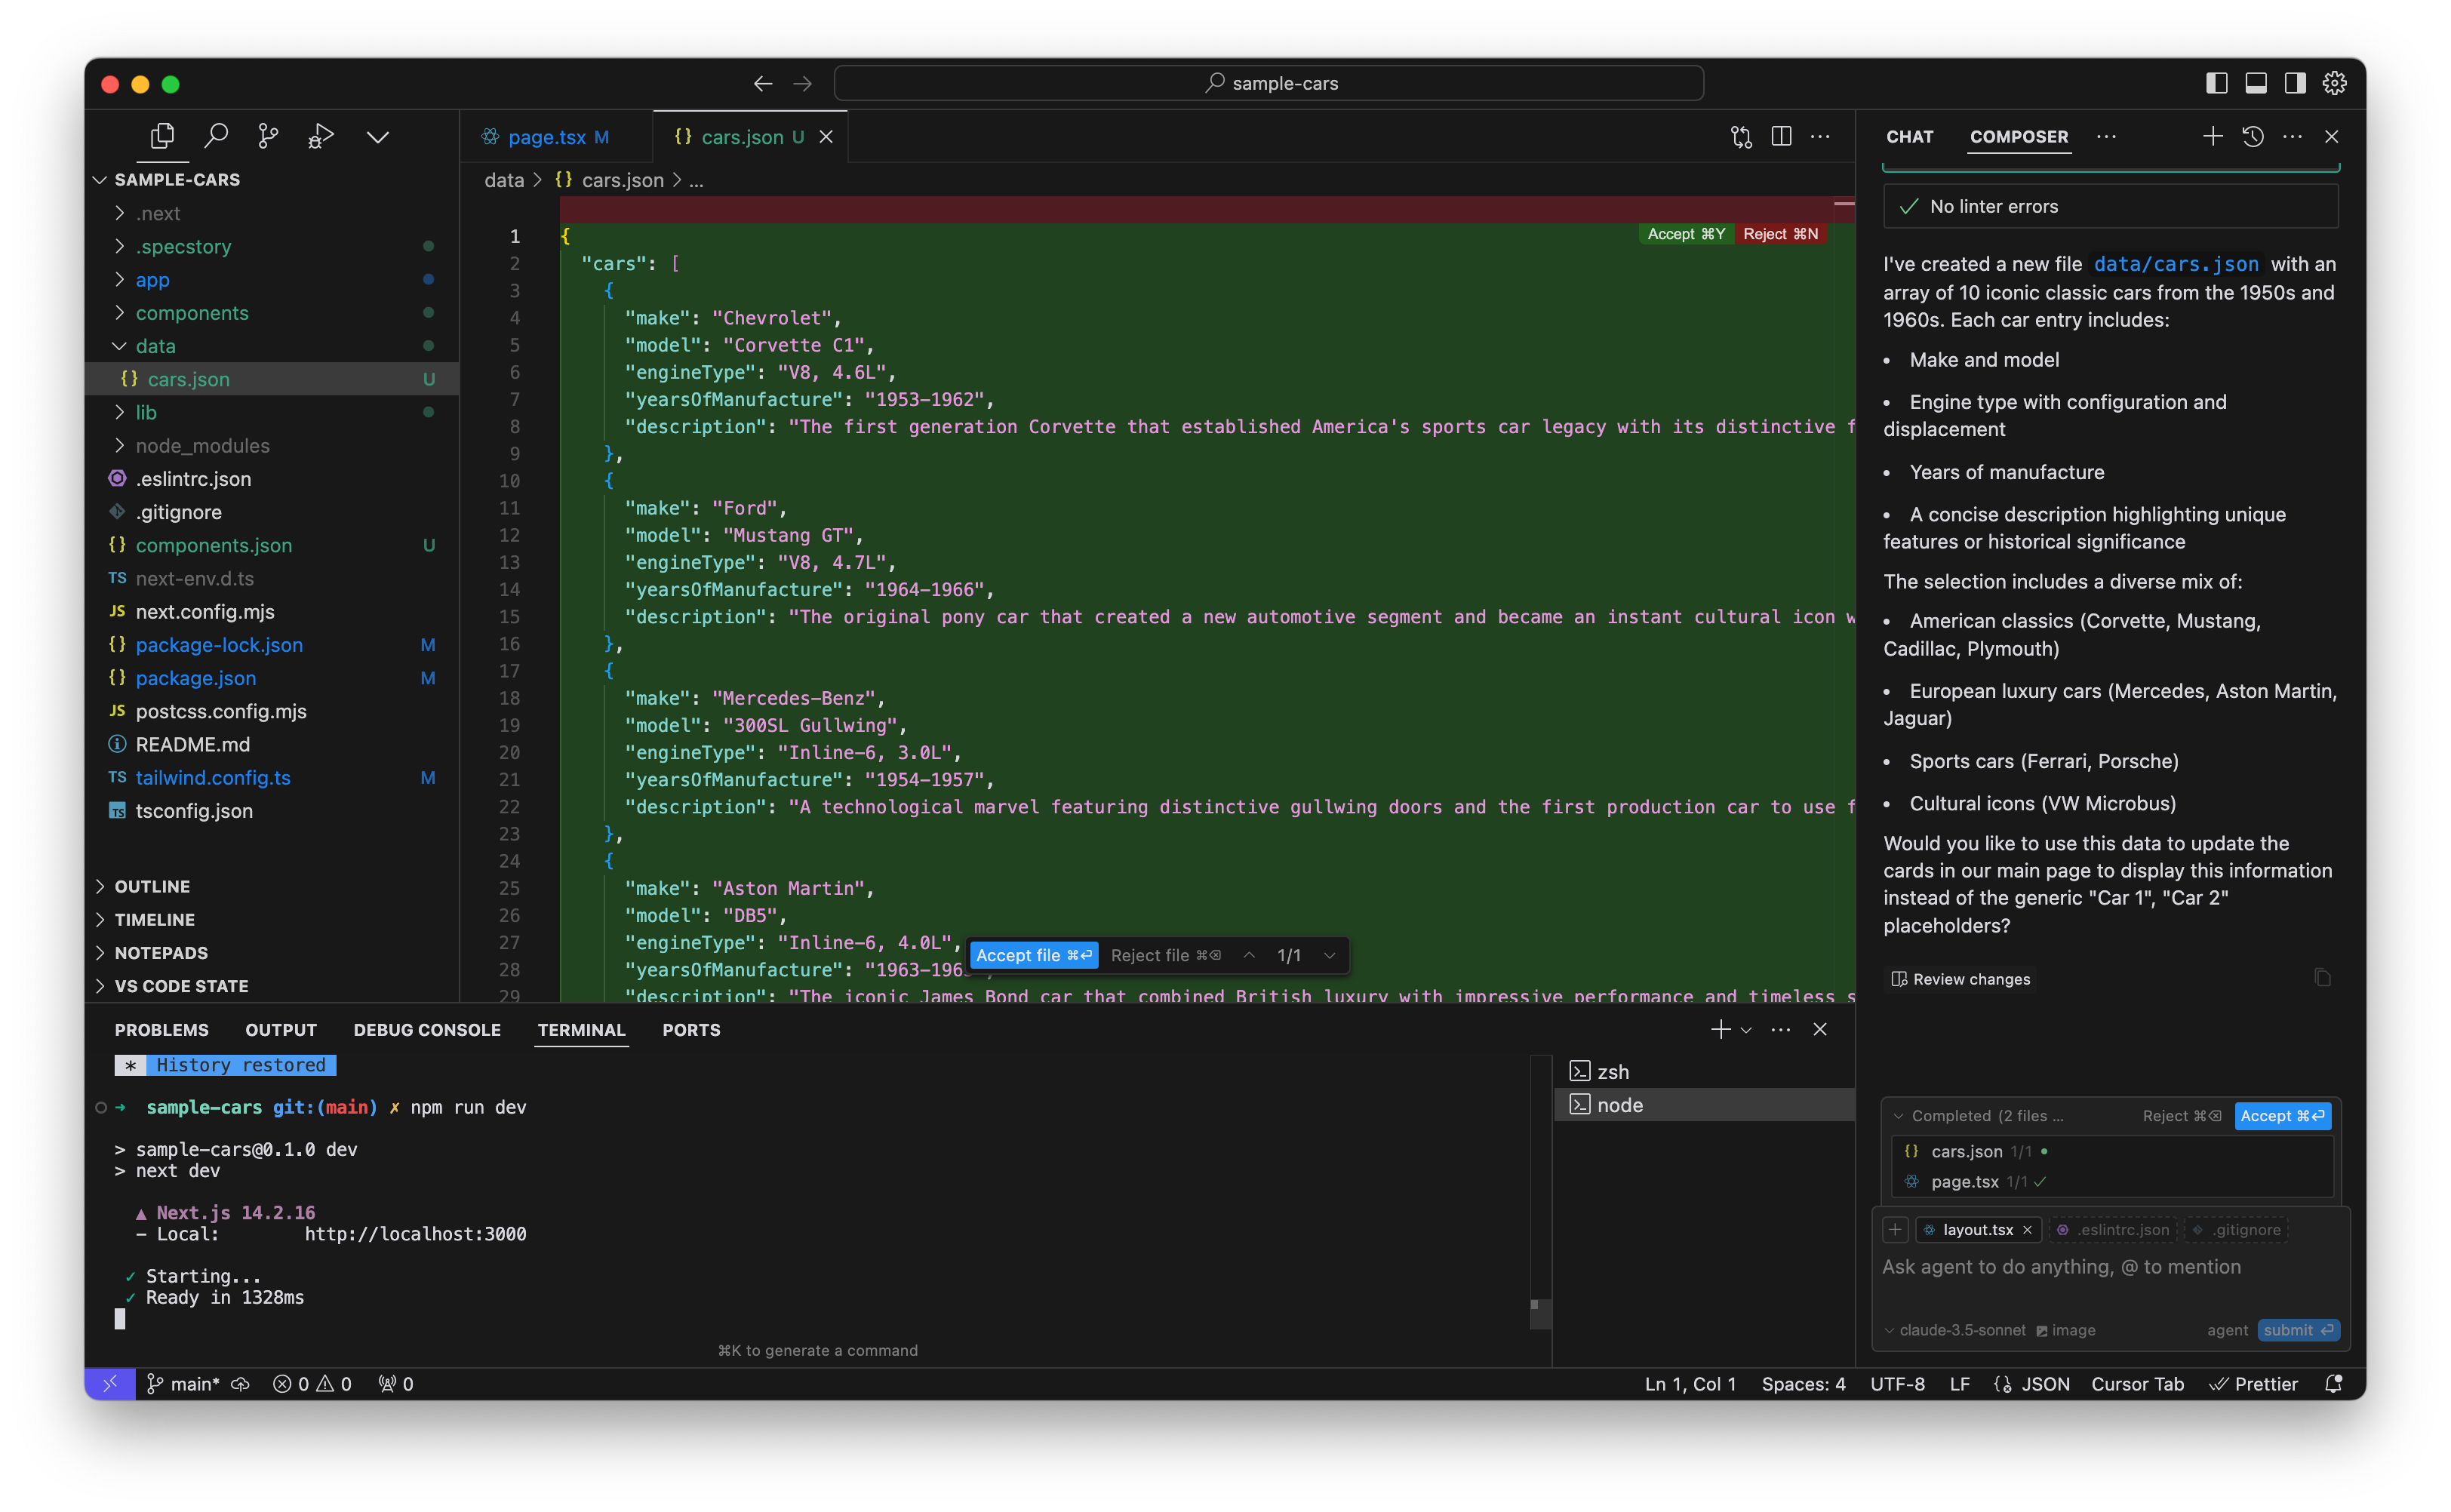Switch to the CHAT tab
2451x1512 pixels.
coord(1909,137)
